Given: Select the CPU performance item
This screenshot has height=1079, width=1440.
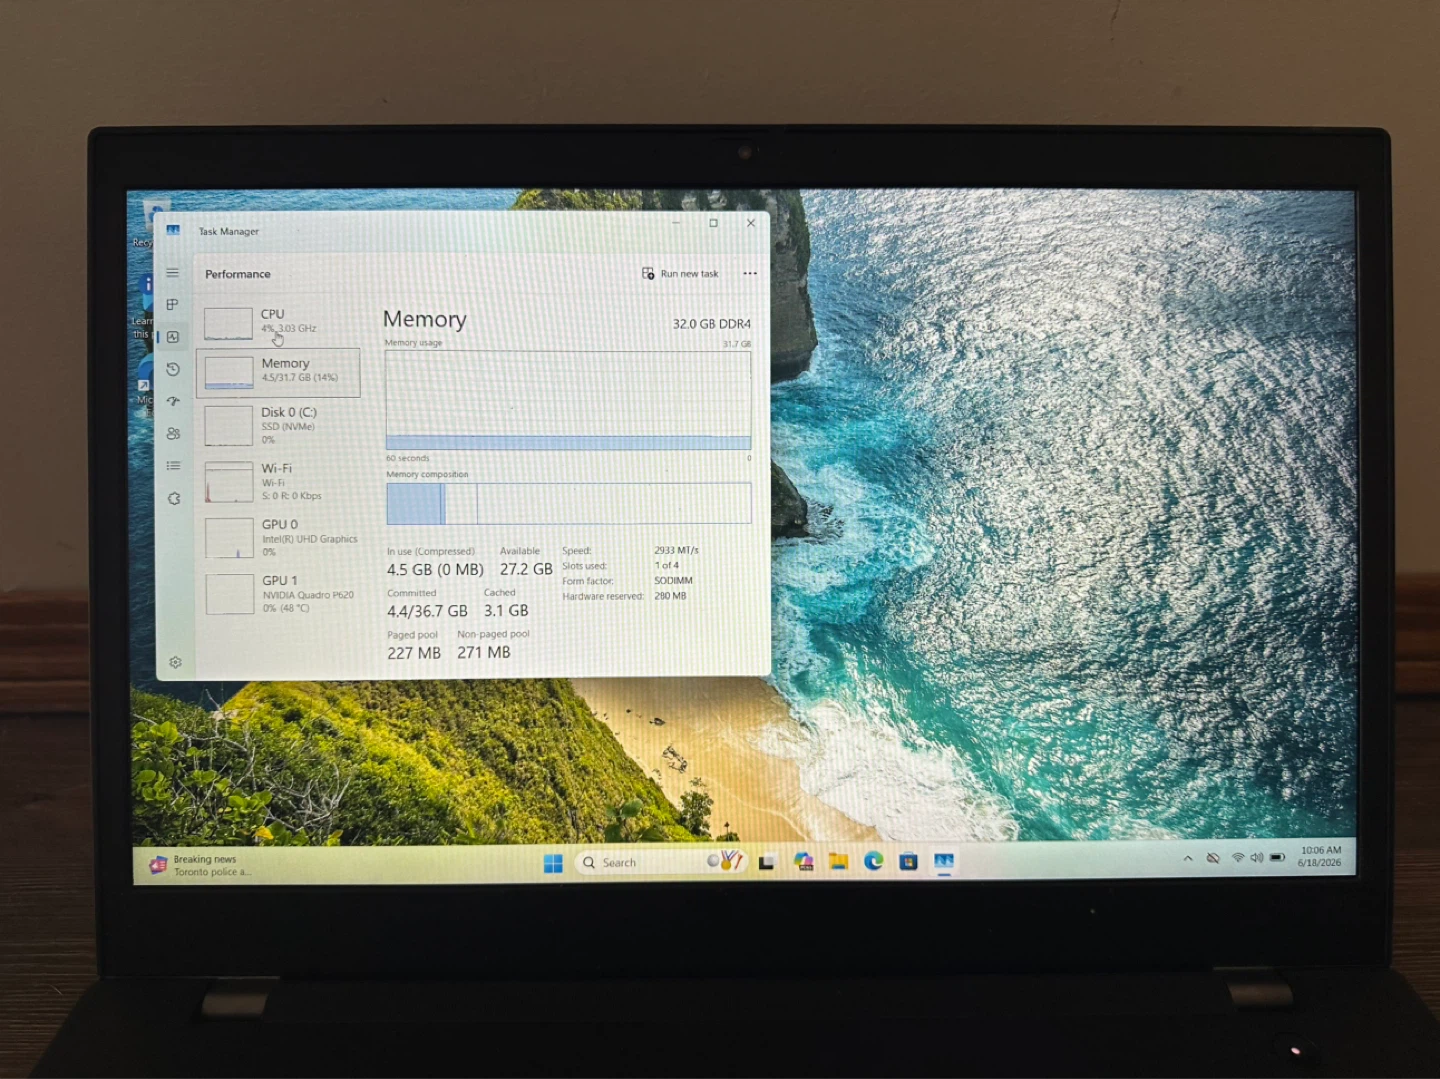Looking at the screenshot, I should tap(279, 322).
